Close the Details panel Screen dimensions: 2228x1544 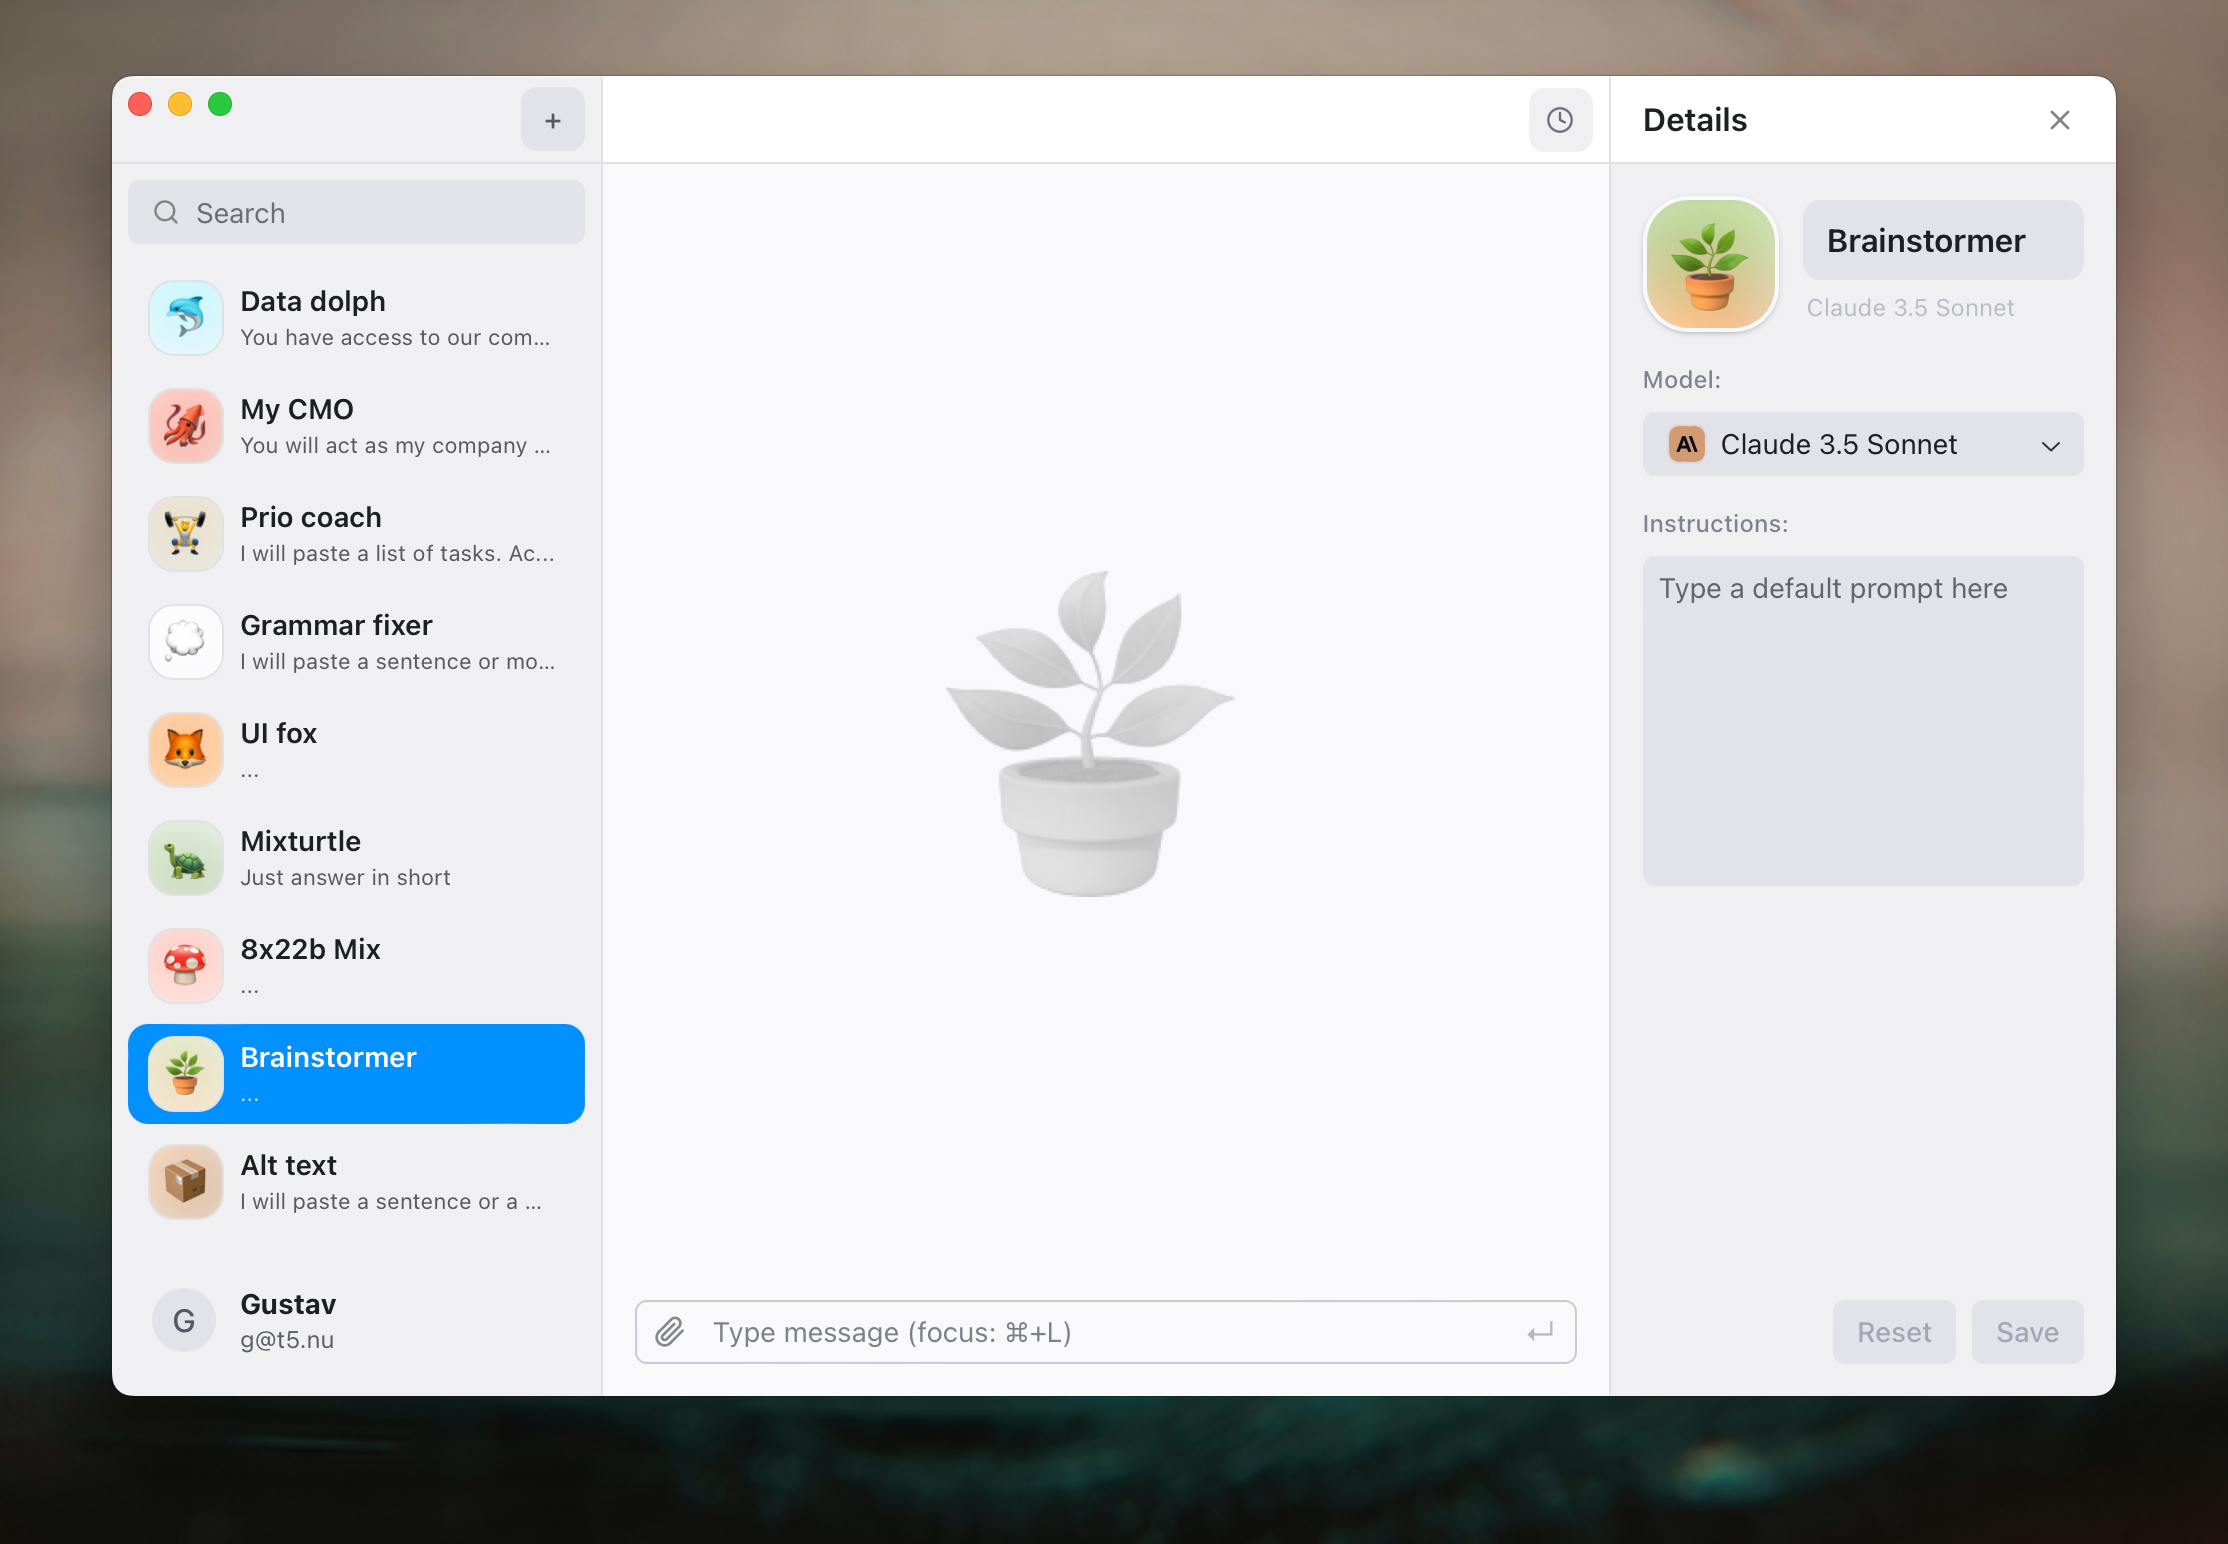coord(2059,121)
